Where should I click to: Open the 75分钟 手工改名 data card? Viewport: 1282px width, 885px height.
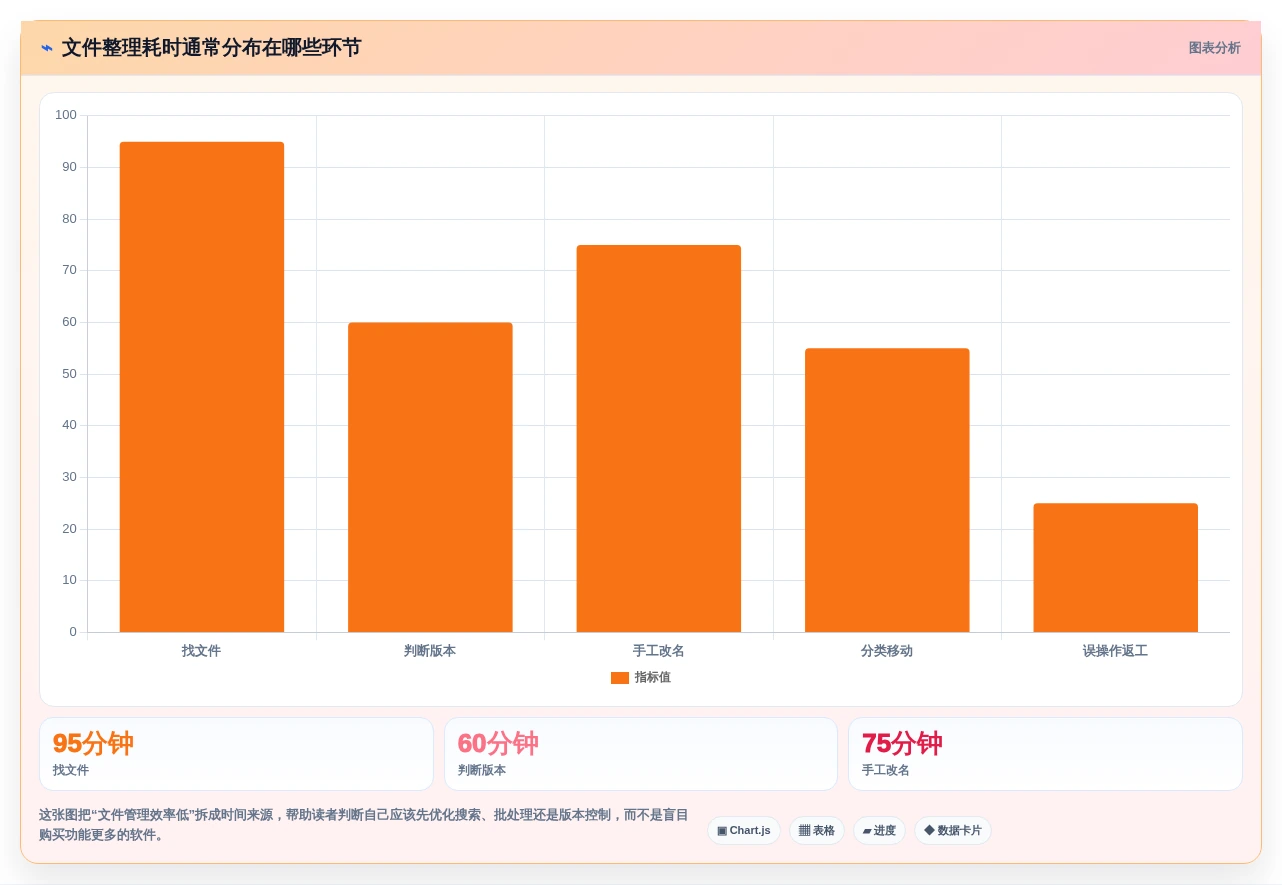click(1045, 754)
